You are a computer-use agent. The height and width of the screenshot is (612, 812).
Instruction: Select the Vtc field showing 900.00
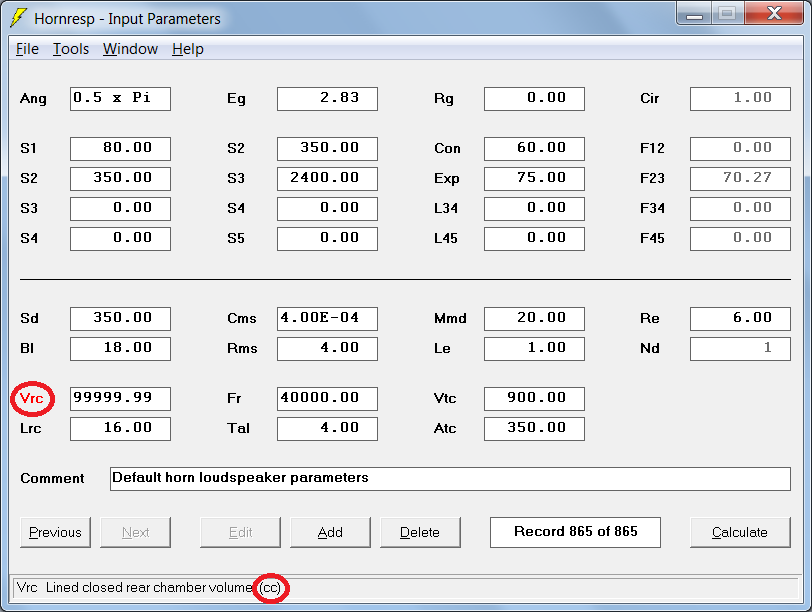(x=534, y=398)
